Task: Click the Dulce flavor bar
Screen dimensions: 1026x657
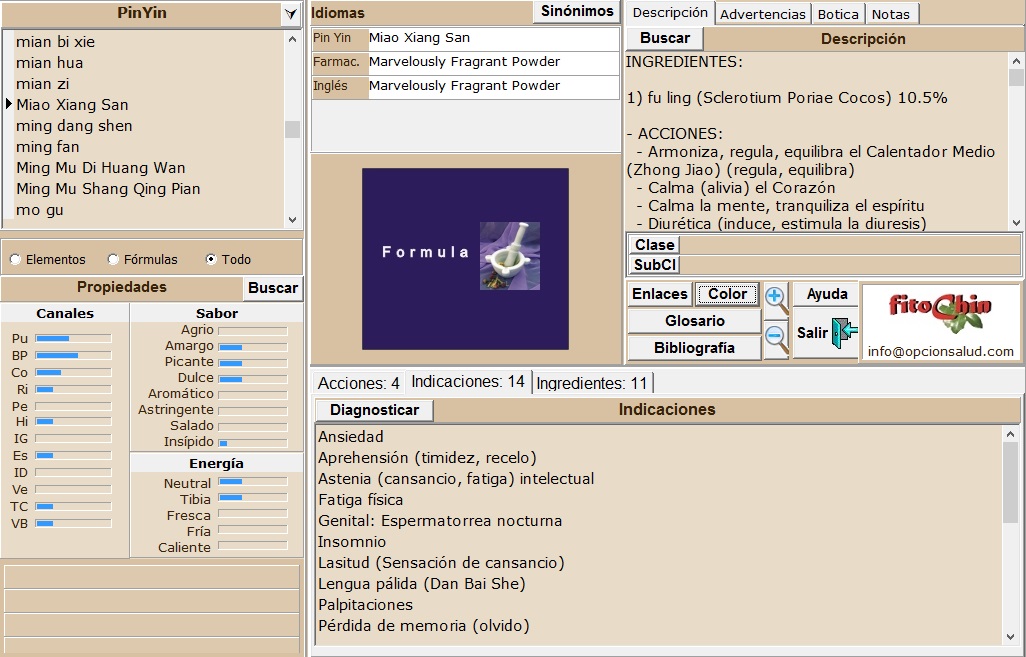Action: 253,379
